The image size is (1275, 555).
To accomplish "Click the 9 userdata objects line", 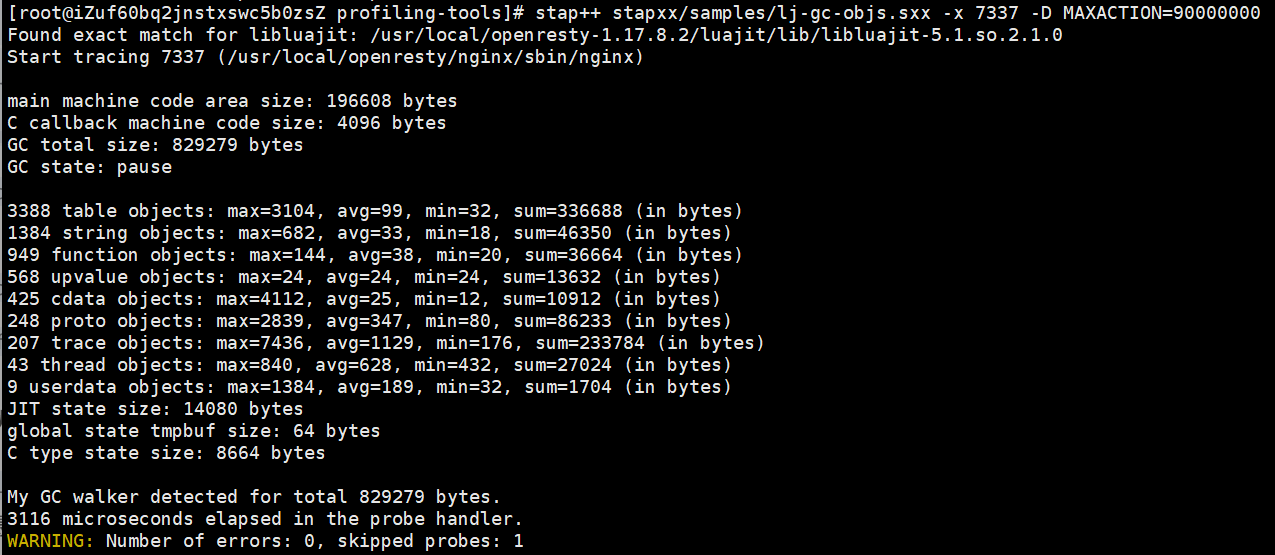I will point(369,387).
